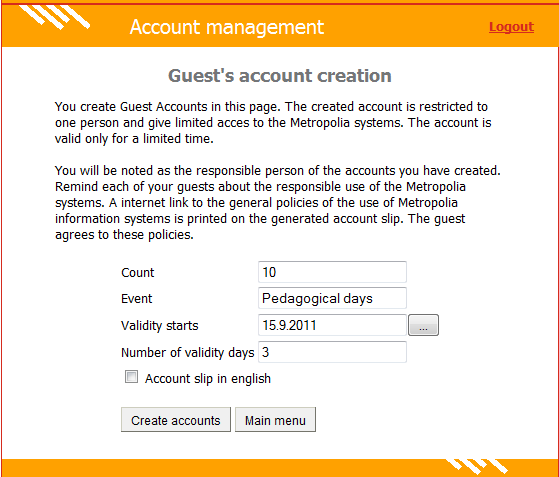Click the paragraph about the responsible person

point(278,202)
